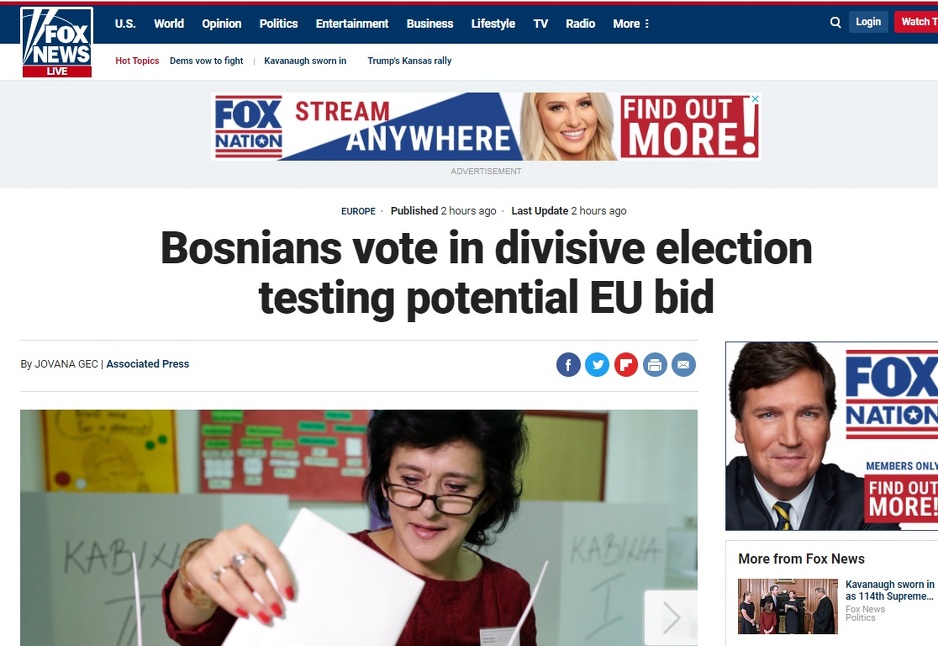This screenshot has width=938, height=646.
Task: Share article on Facebook icon
Action: (x=568, y=364)
